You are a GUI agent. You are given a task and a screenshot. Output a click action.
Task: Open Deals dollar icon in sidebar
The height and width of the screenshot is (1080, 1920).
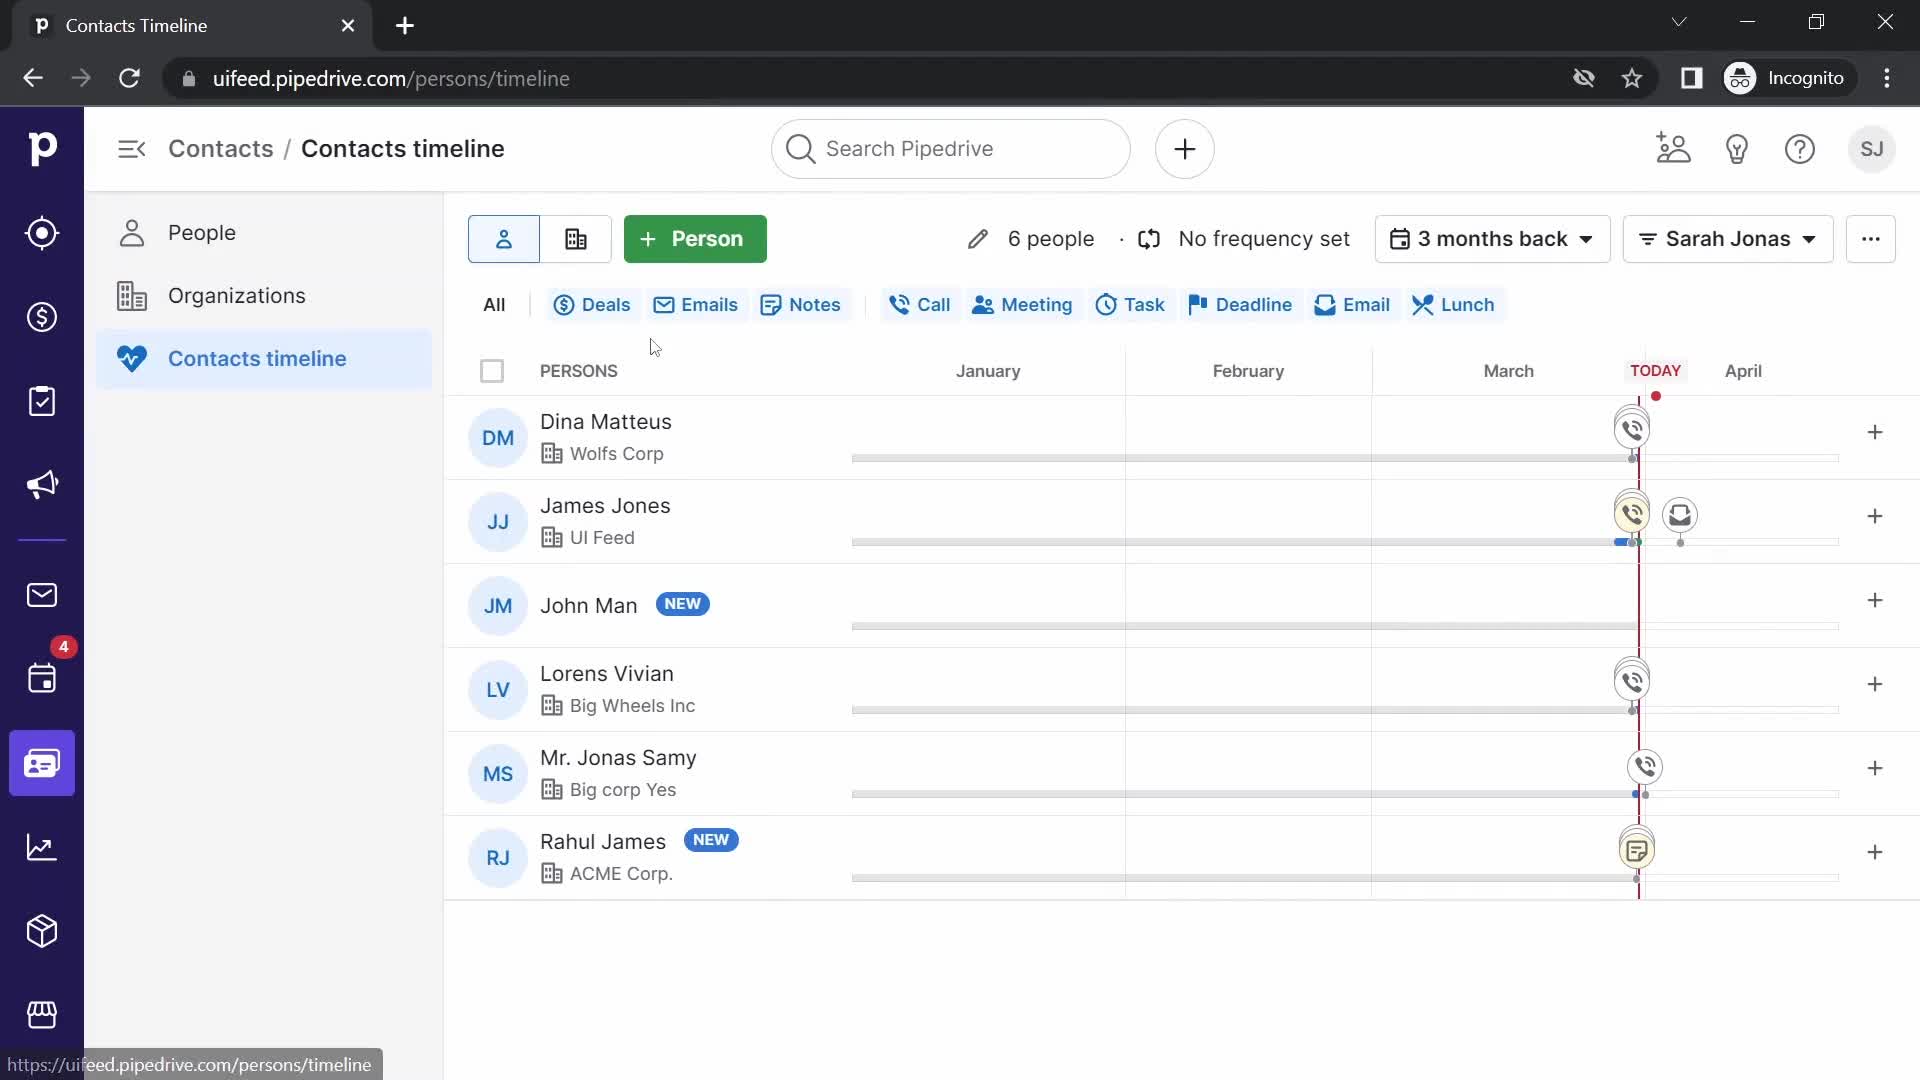(x=42, y=317)
